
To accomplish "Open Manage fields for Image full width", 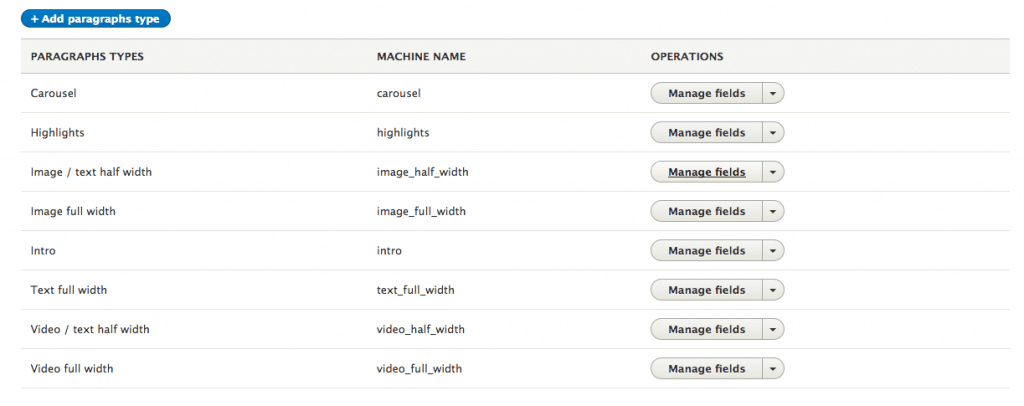I will [x=707, y=211].
